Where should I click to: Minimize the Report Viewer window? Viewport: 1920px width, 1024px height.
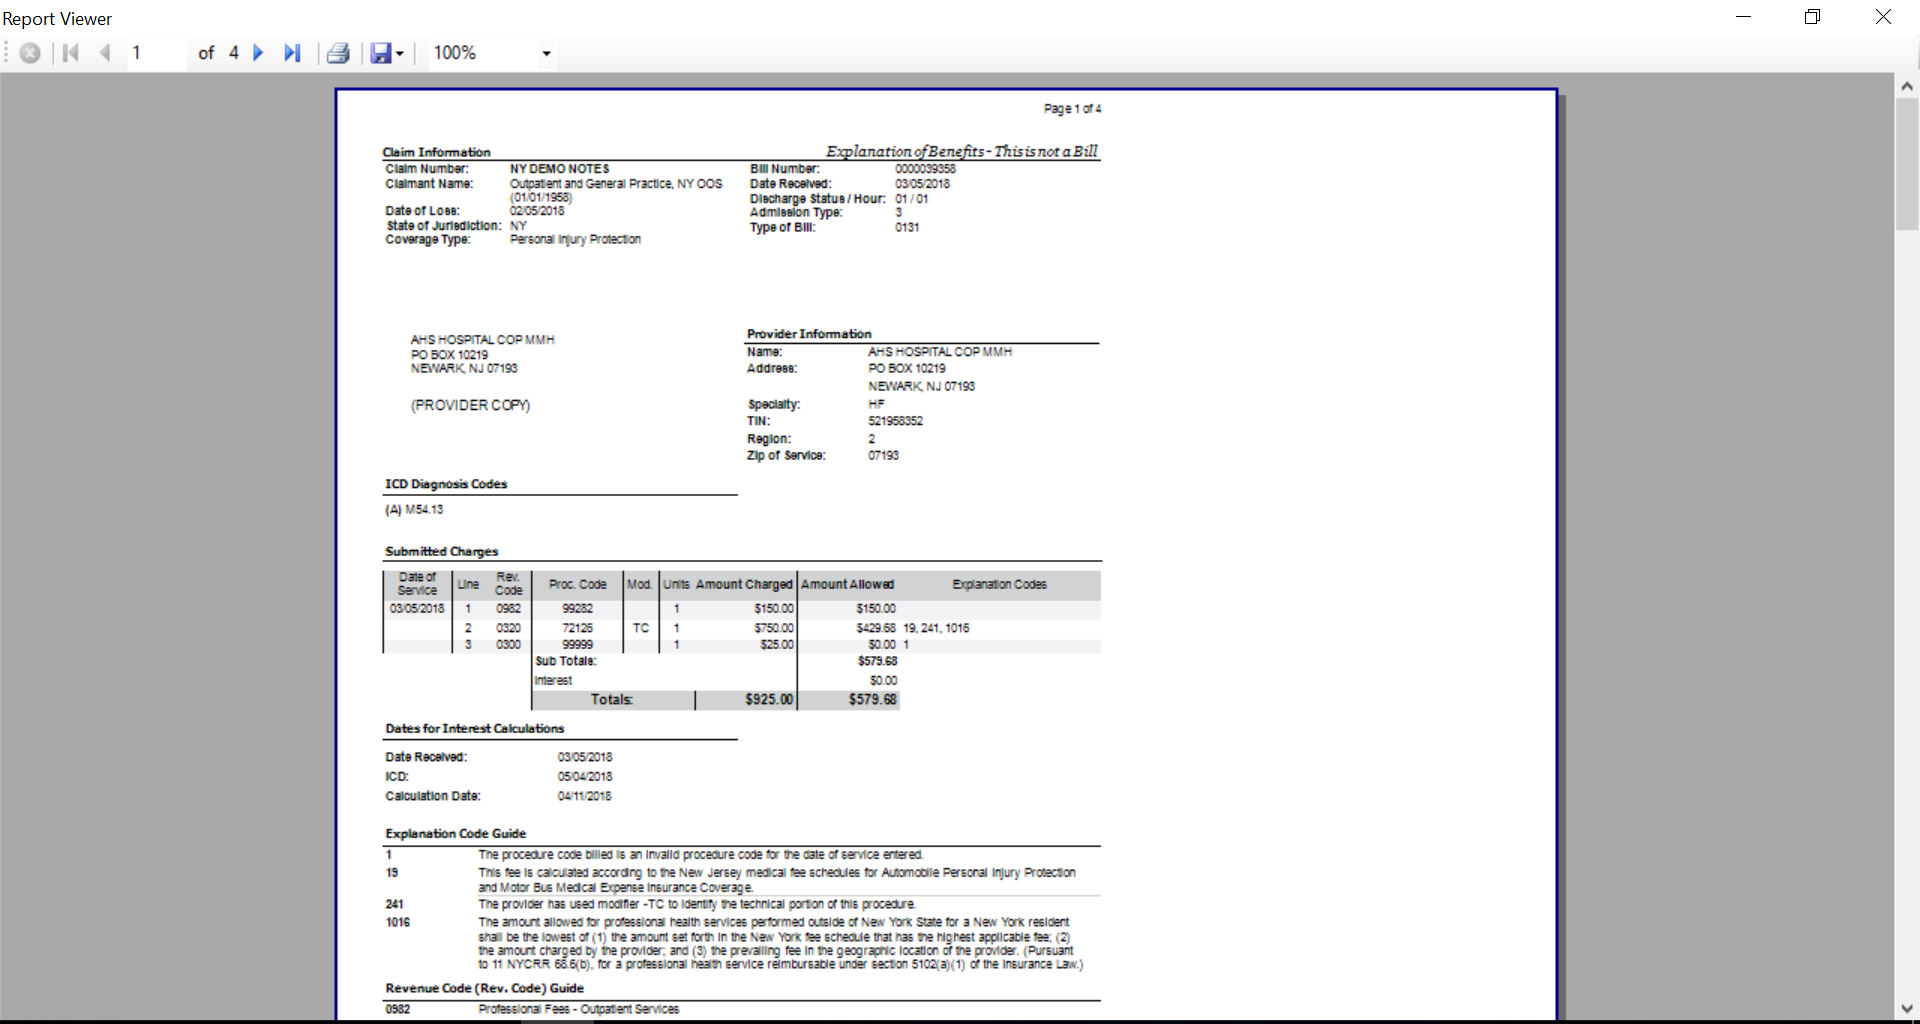pos(1743,17)
